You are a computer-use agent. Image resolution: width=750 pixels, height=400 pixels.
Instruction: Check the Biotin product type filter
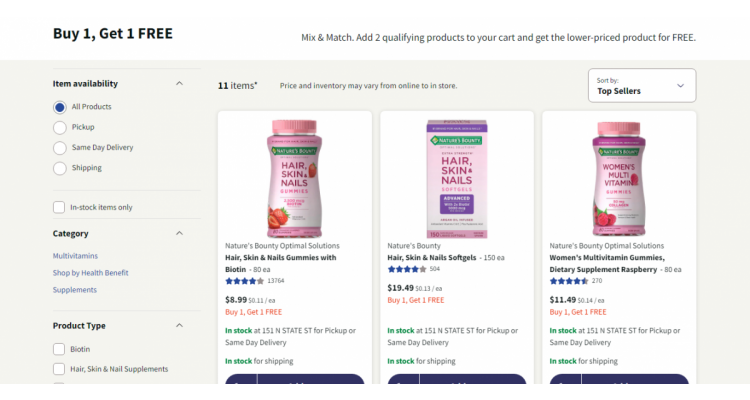59,349
